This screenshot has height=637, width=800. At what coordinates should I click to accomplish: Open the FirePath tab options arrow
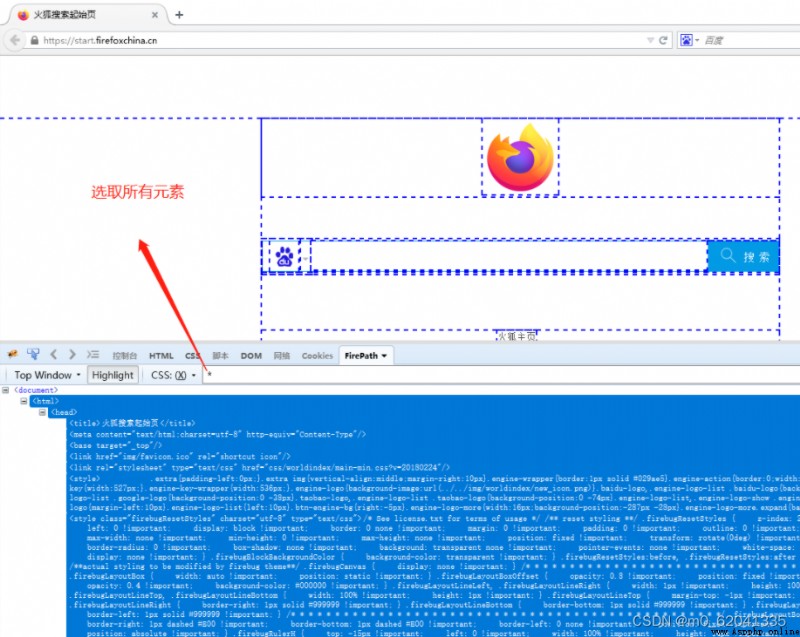[x=384, y=355]
